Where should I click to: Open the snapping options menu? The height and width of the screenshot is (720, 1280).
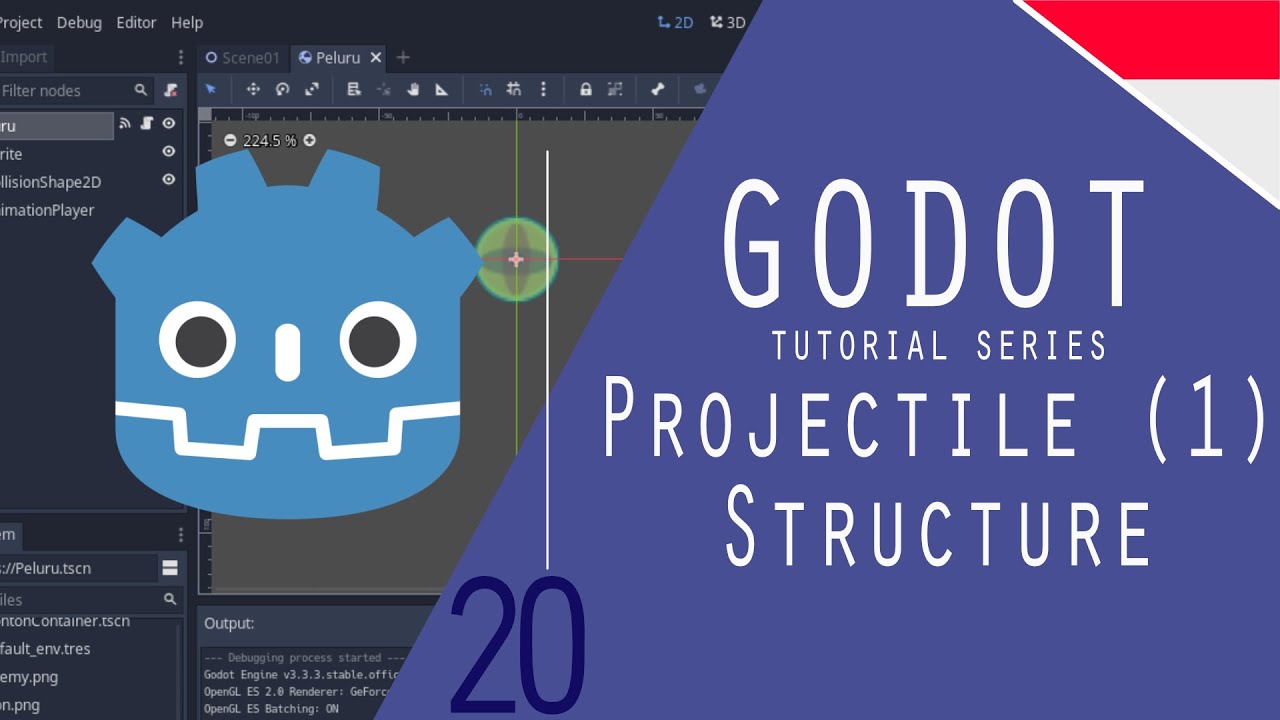(x=543, y=89)
